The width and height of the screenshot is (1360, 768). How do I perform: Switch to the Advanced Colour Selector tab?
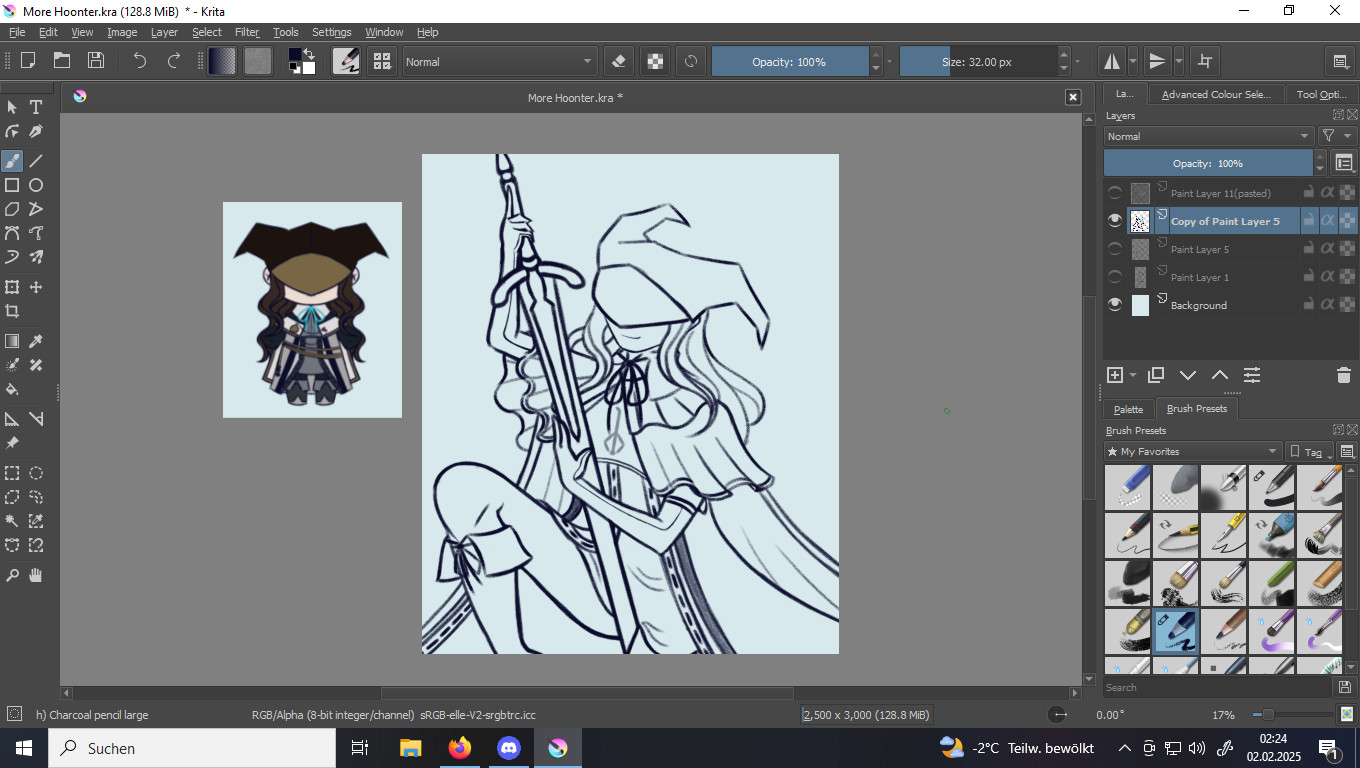1216,94
